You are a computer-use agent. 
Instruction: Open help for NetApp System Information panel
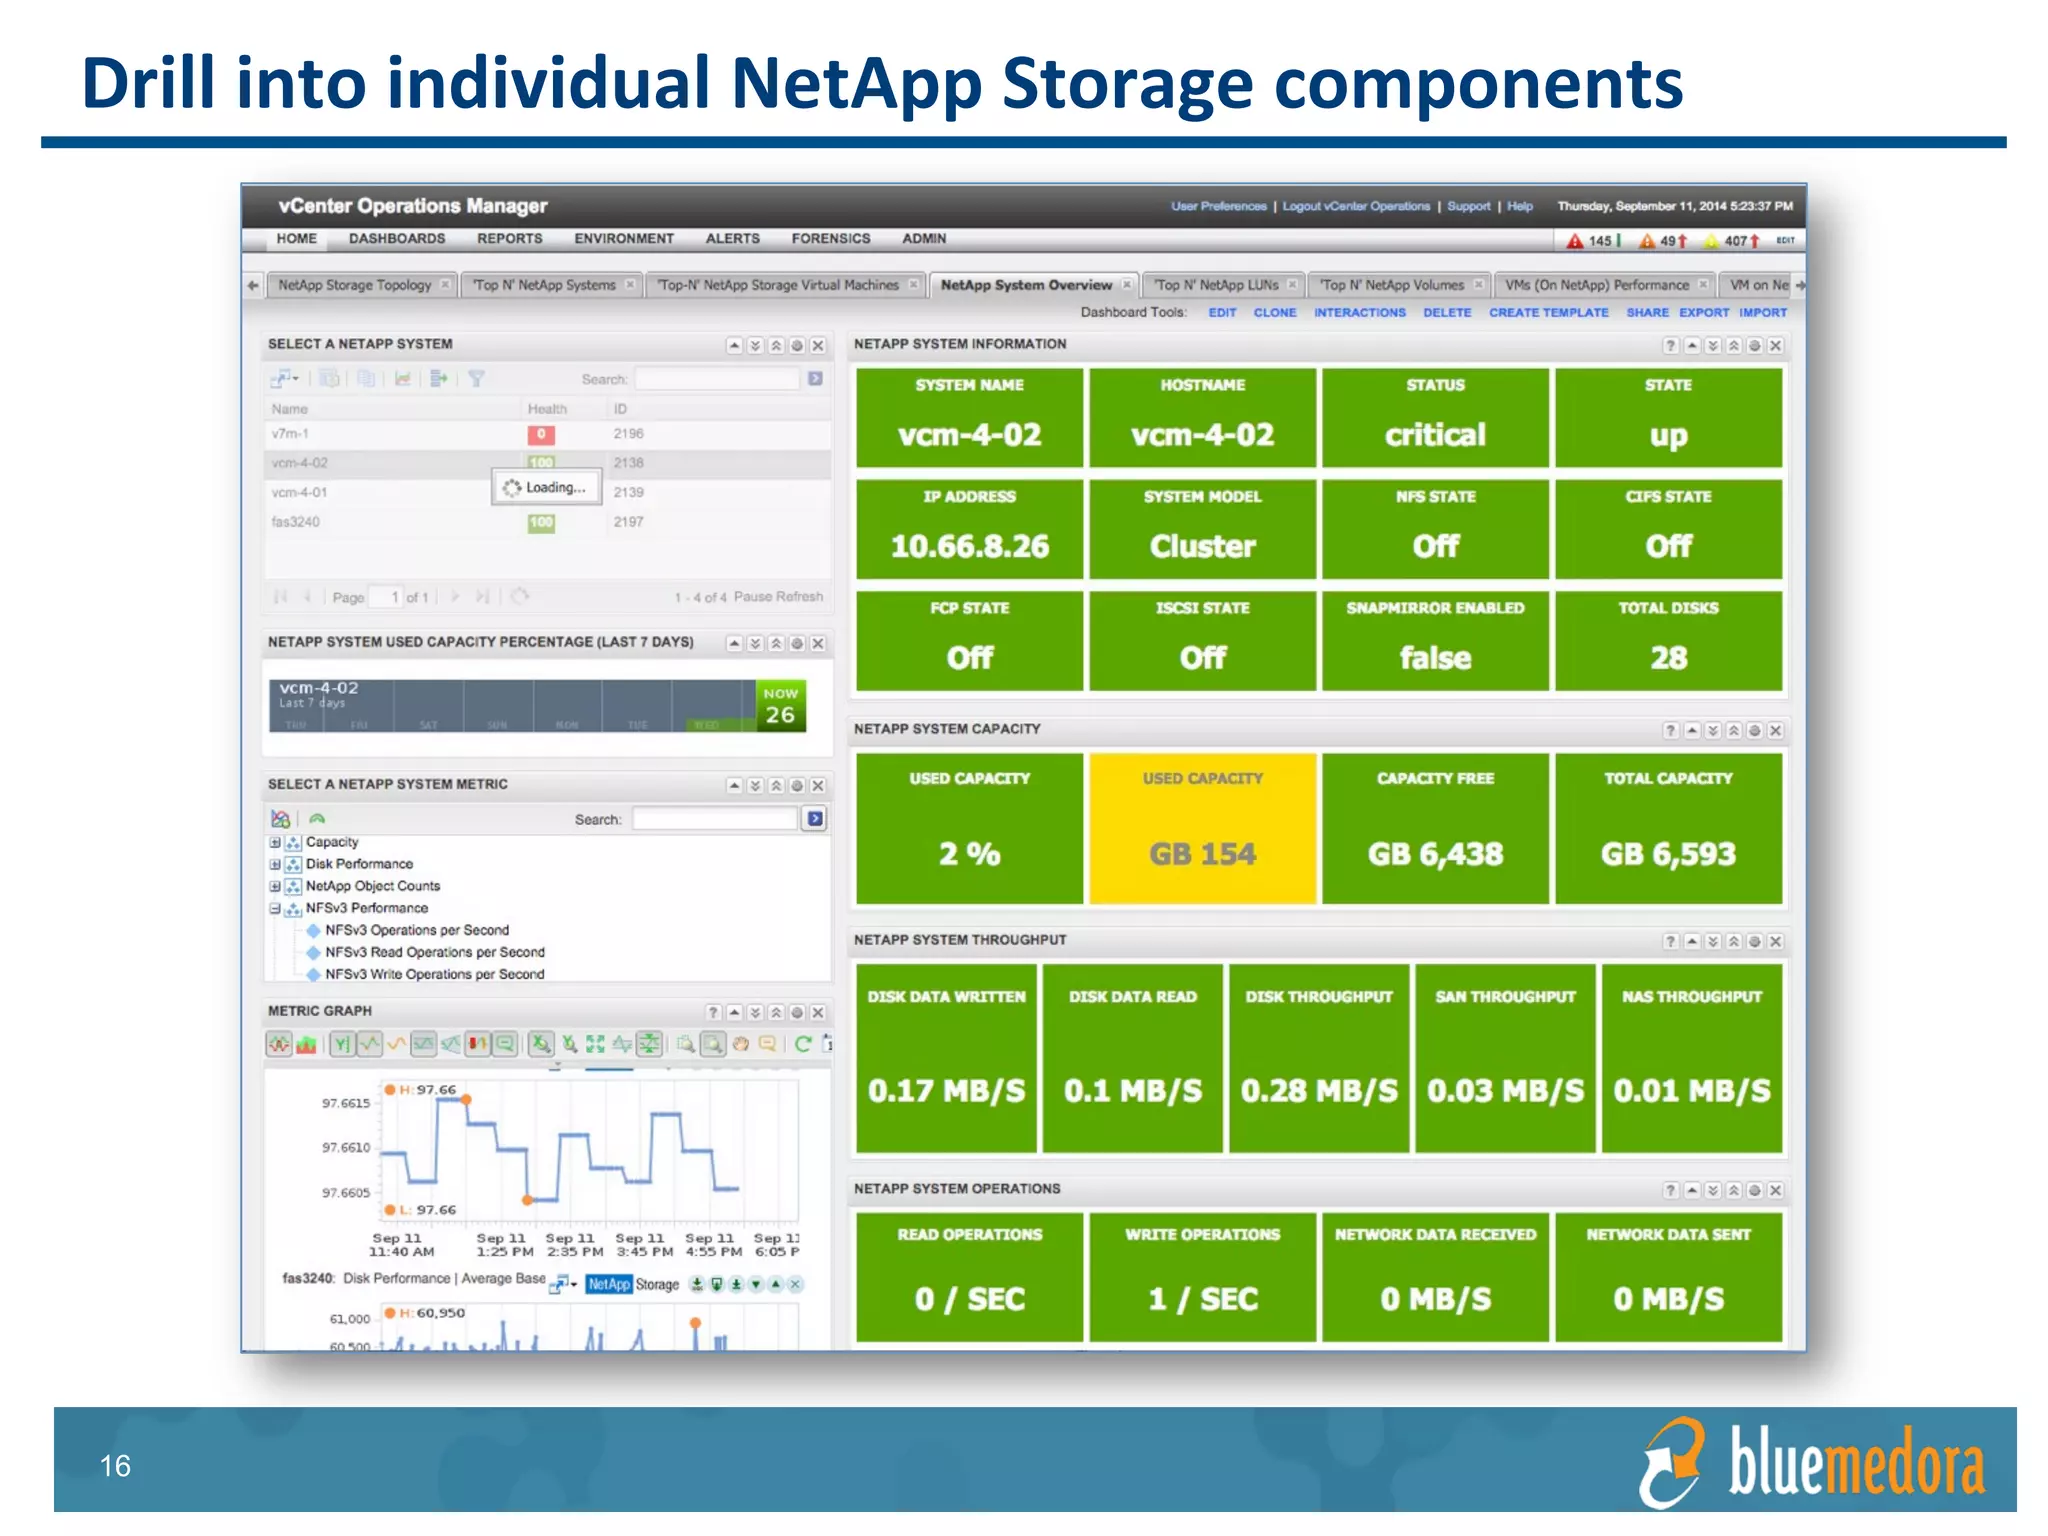pos(1670,346)
